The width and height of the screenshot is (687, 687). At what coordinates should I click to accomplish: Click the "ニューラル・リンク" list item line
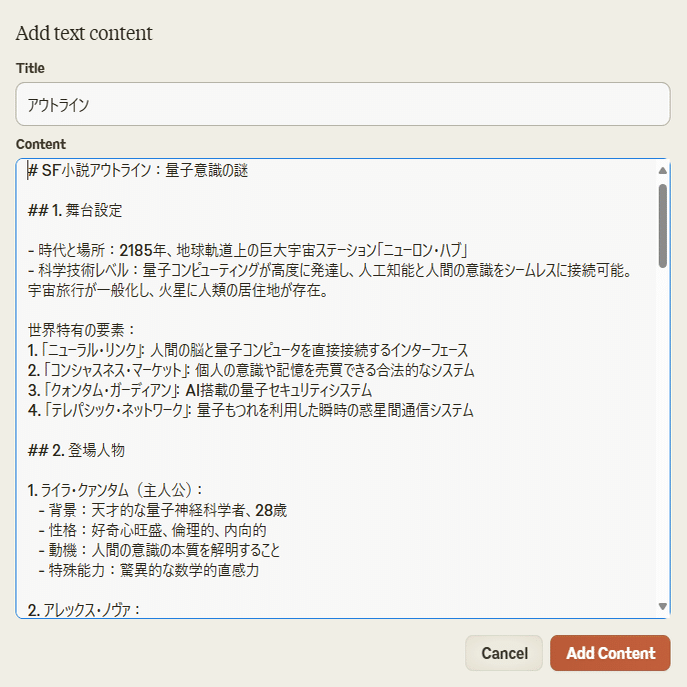[x=250, y=350]
